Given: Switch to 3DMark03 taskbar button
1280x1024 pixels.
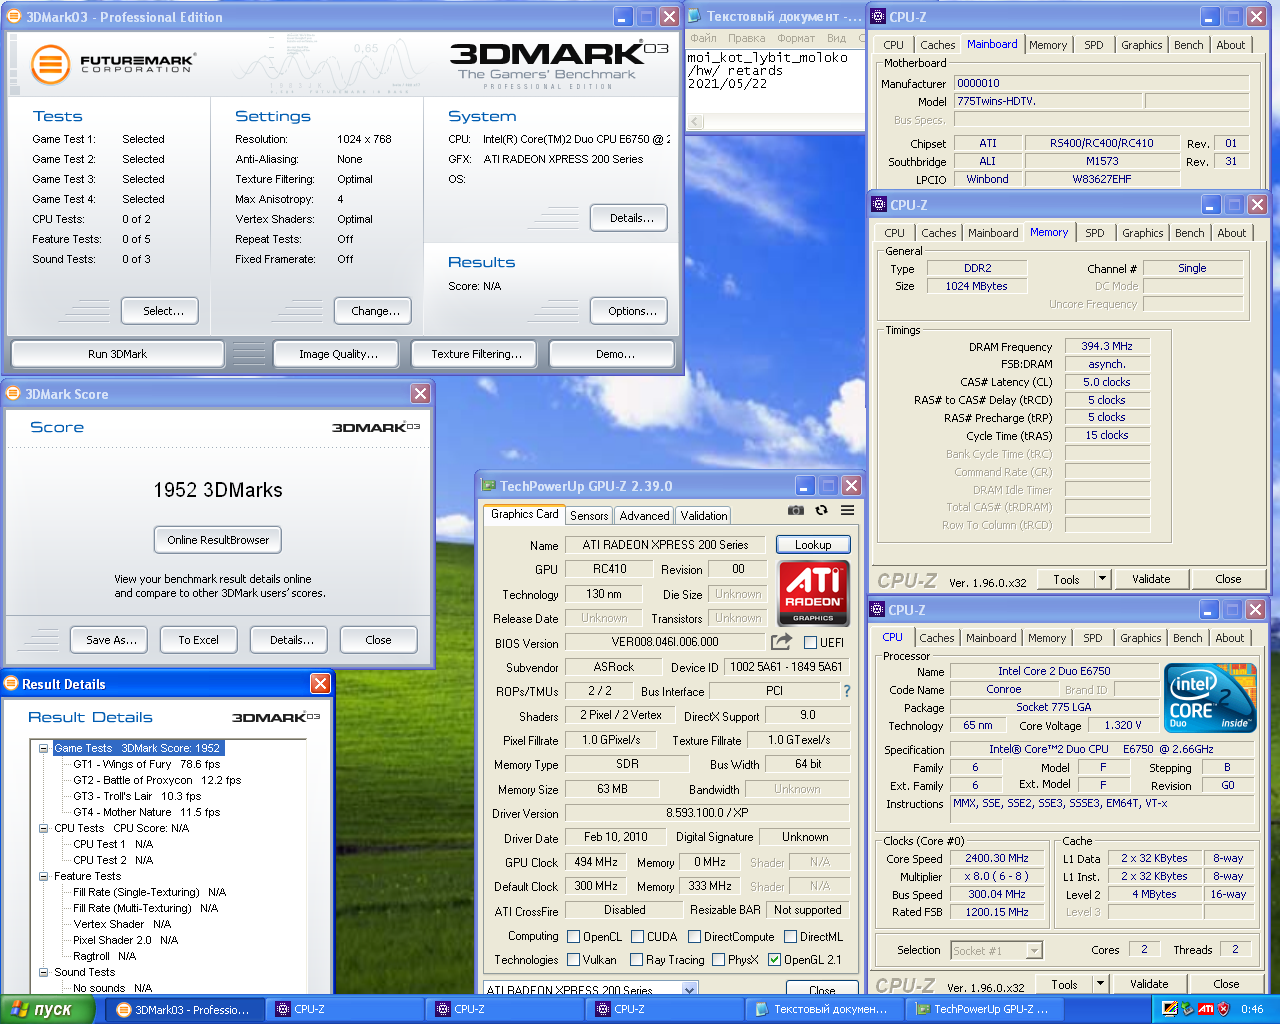Looking at the screenshot, I should tap(185, 1009).
